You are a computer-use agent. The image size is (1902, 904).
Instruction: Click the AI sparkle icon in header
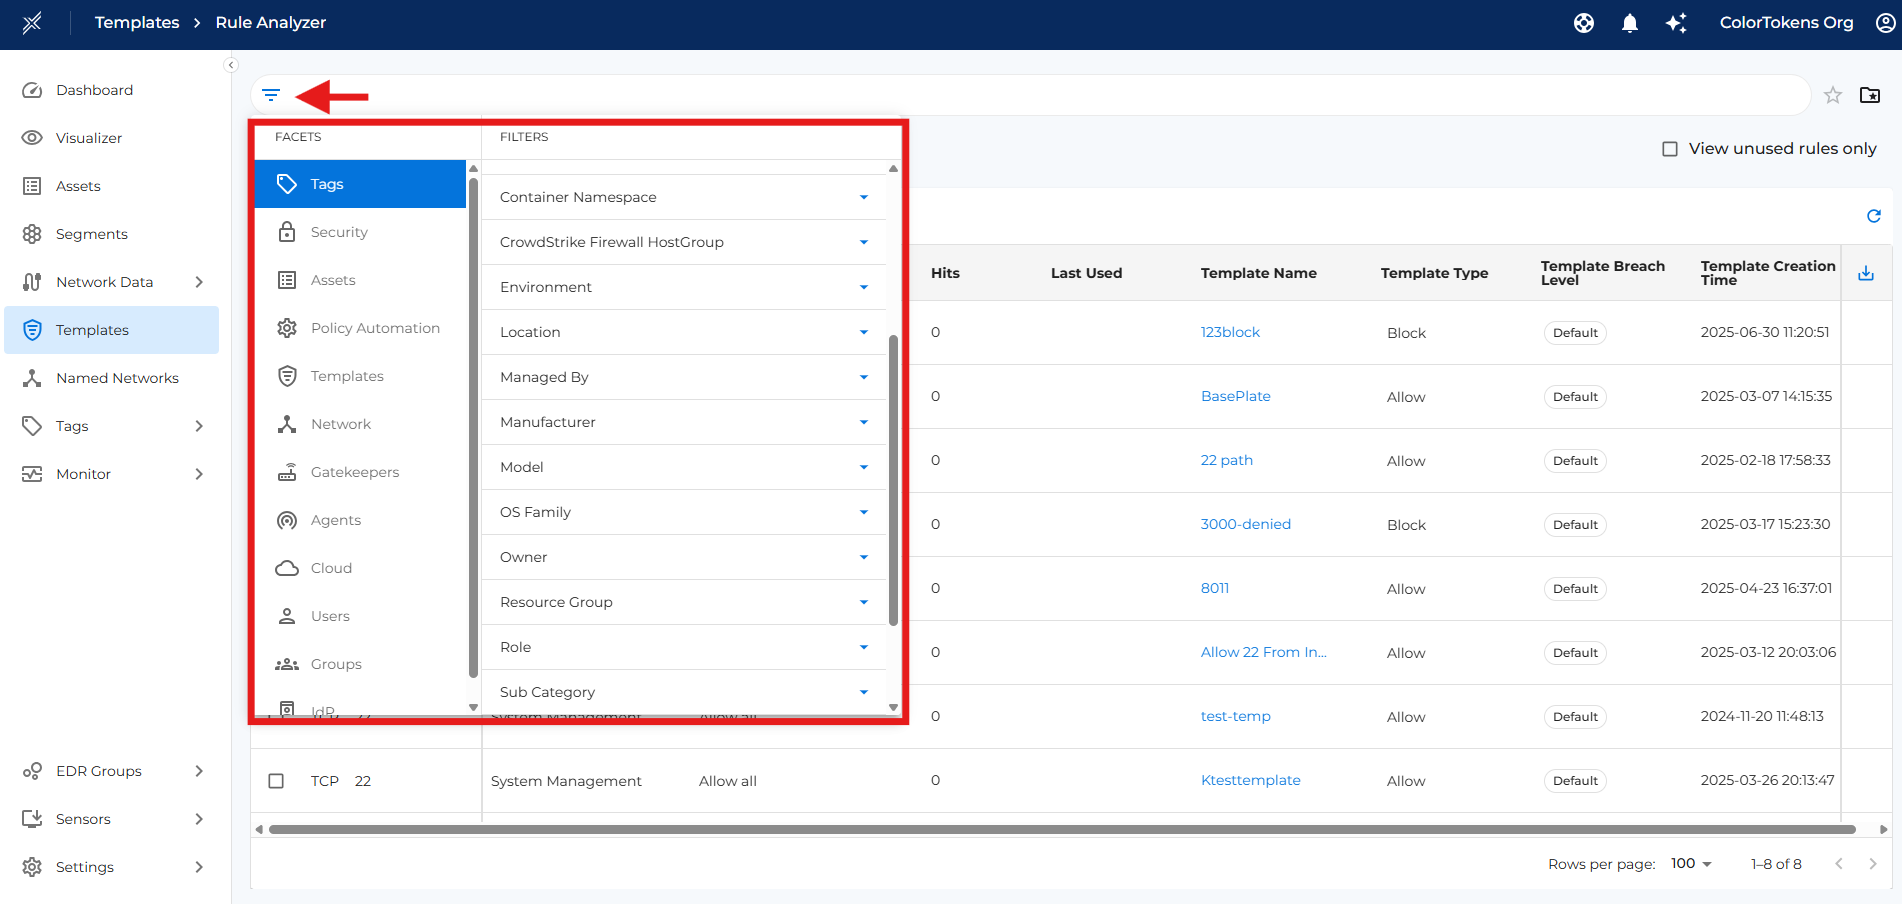pos(1676,23)
